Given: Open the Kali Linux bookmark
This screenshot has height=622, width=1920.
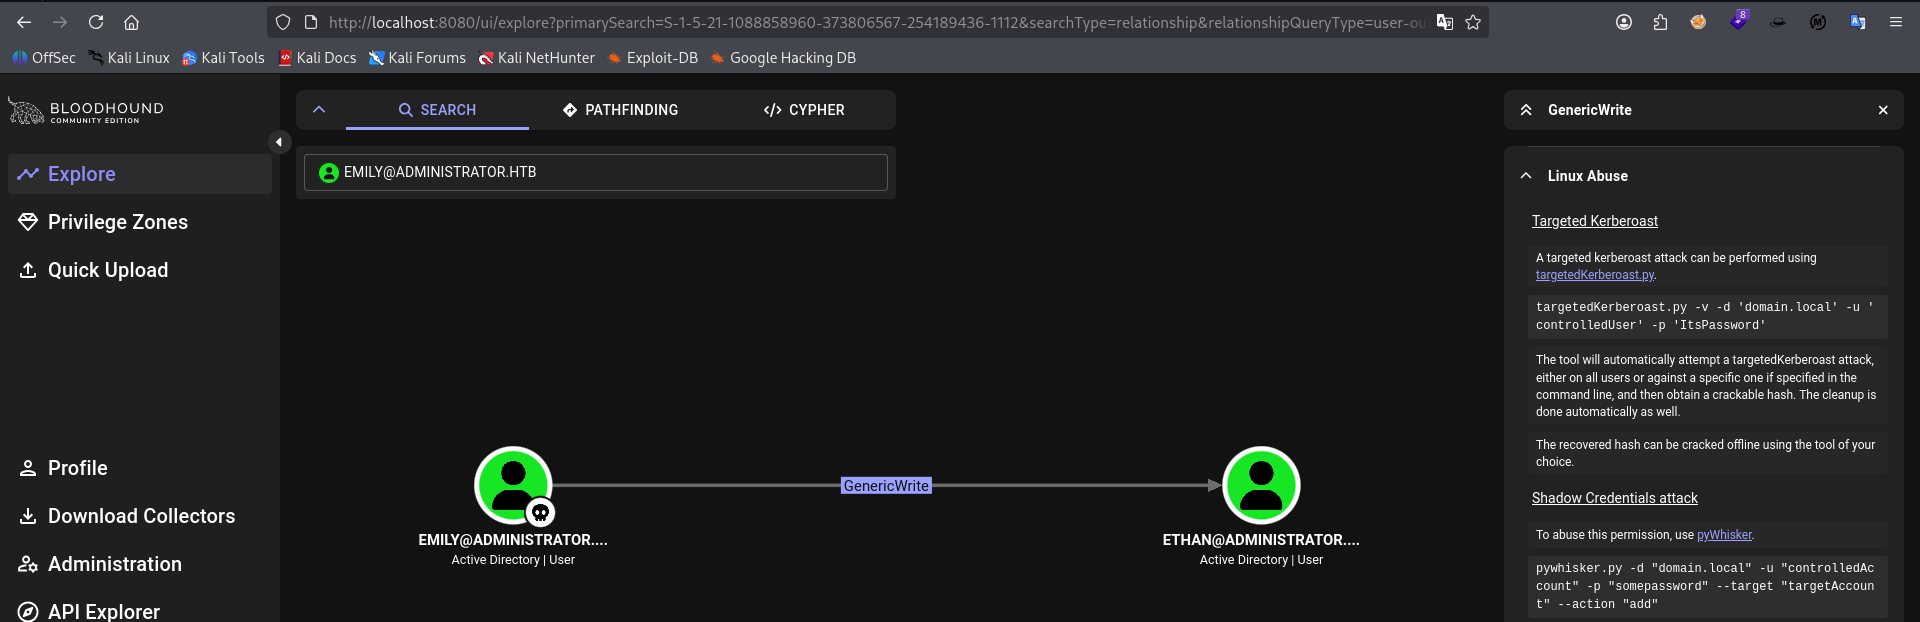Looking at the screenshot, I should (x=129, y=58).
